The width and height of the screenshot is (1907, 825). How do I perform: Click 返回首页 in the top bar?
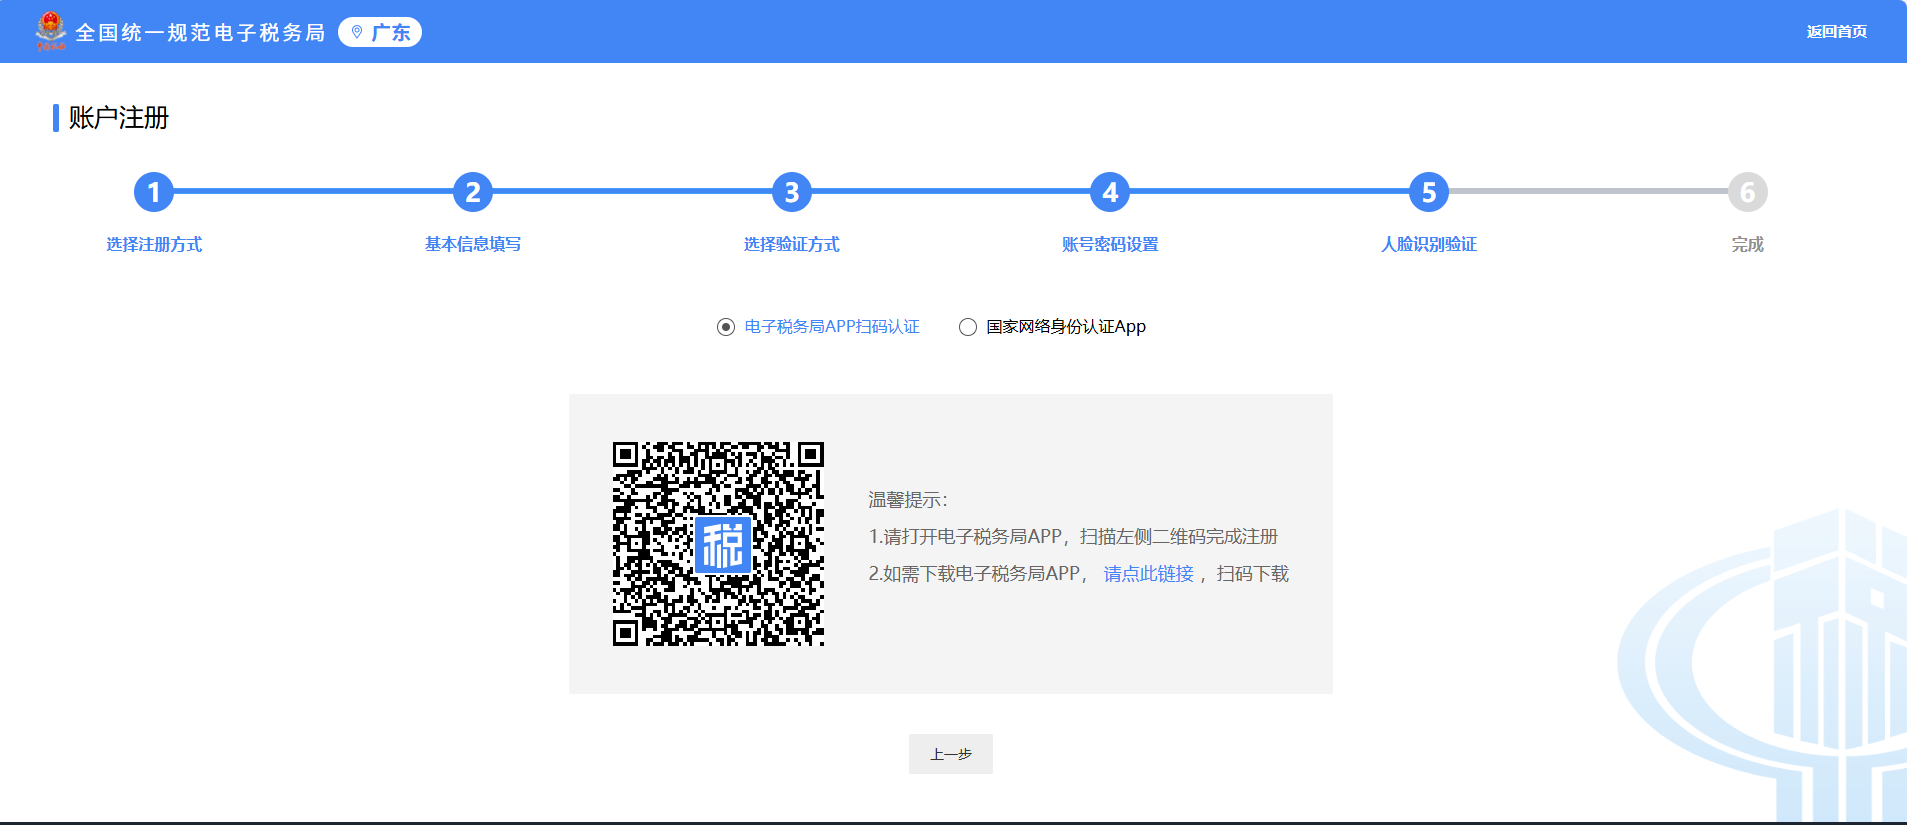pyautogui.click(x=1836, y=32)
